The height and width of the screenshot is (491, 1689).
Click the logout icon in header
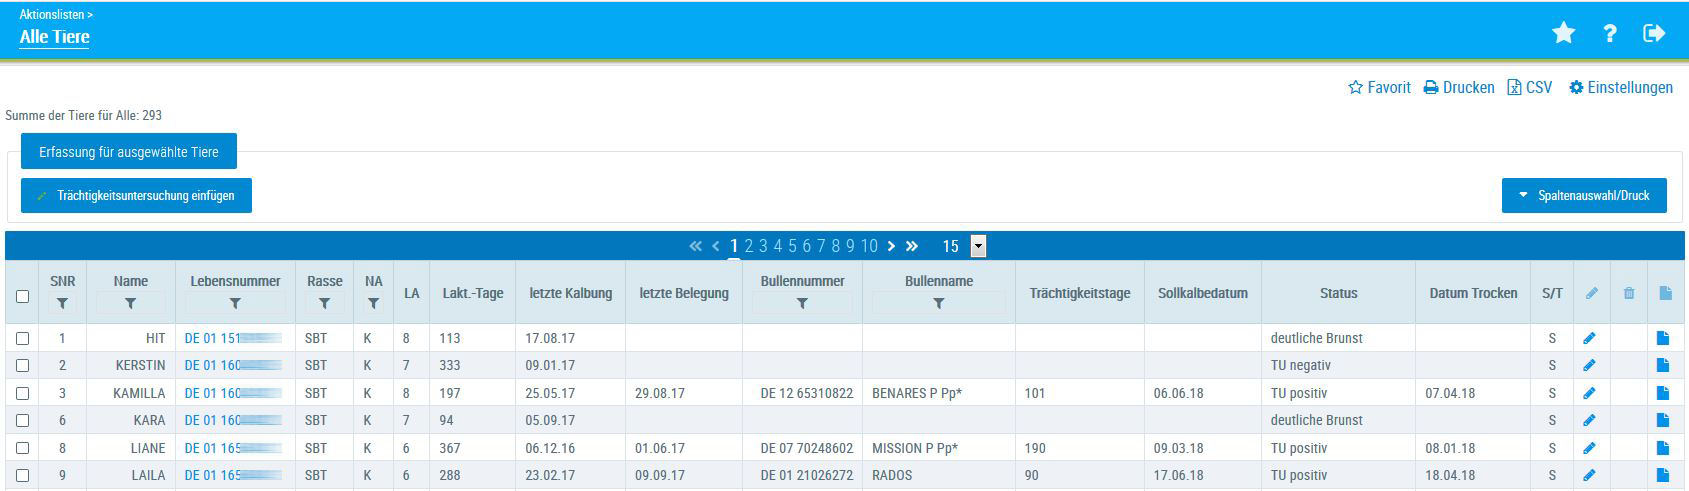1654,34
